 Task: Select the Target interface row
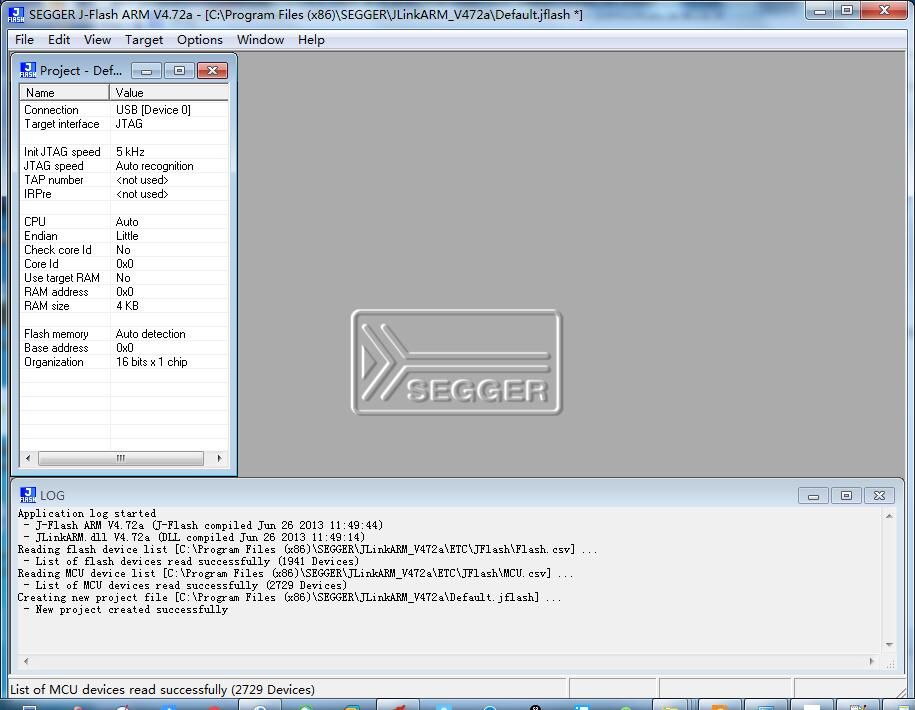(x=124, y=124)
